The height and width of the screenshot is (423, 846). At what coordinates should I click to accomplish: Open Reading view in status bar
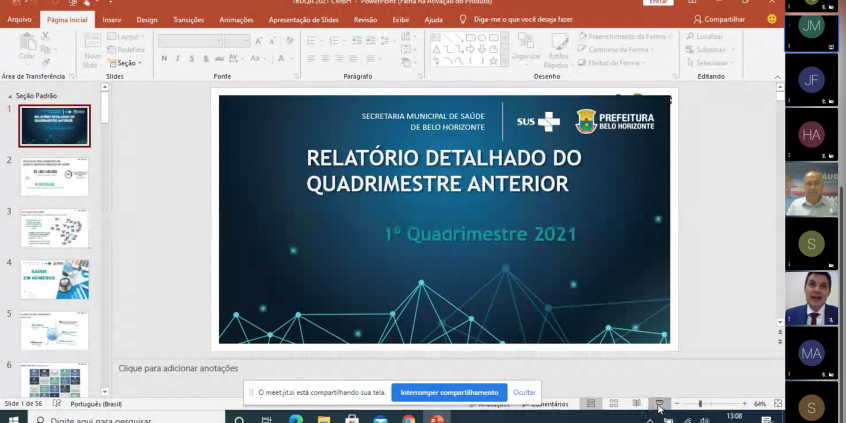(x=637, y=404)
